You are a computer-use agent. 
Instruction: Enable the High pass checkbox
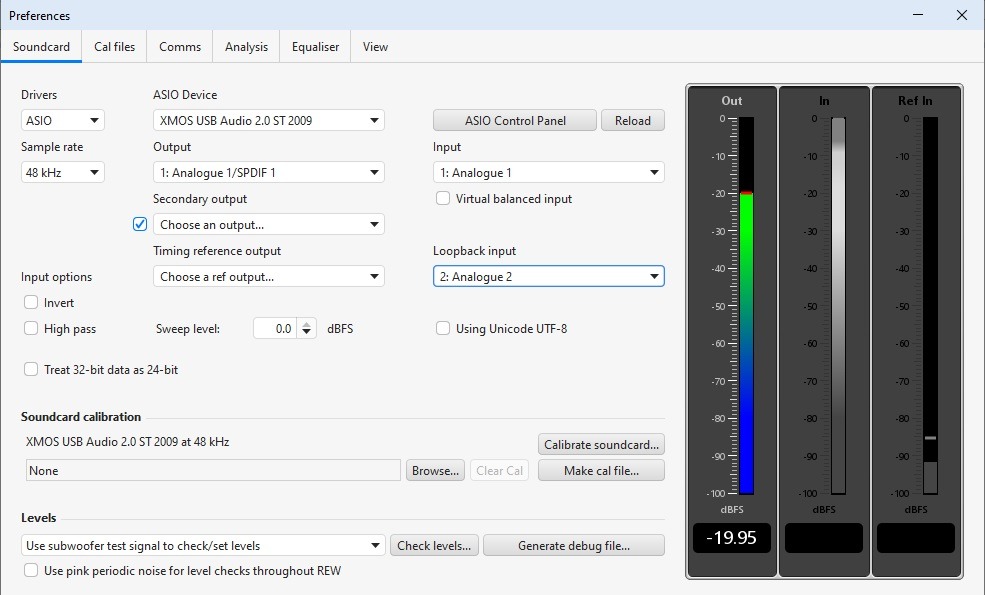tap(31, 329)
